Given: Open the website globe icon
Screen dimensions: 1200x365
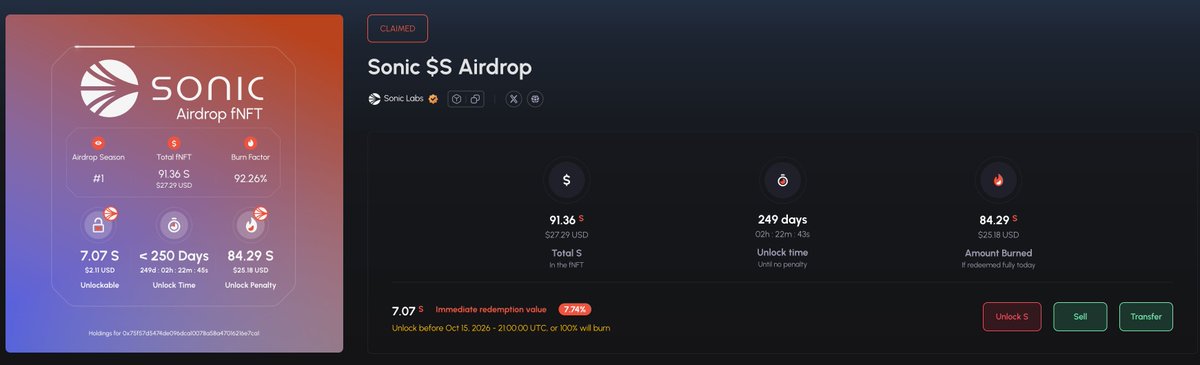Looking at the screenshot, I should tap(535, 99).
